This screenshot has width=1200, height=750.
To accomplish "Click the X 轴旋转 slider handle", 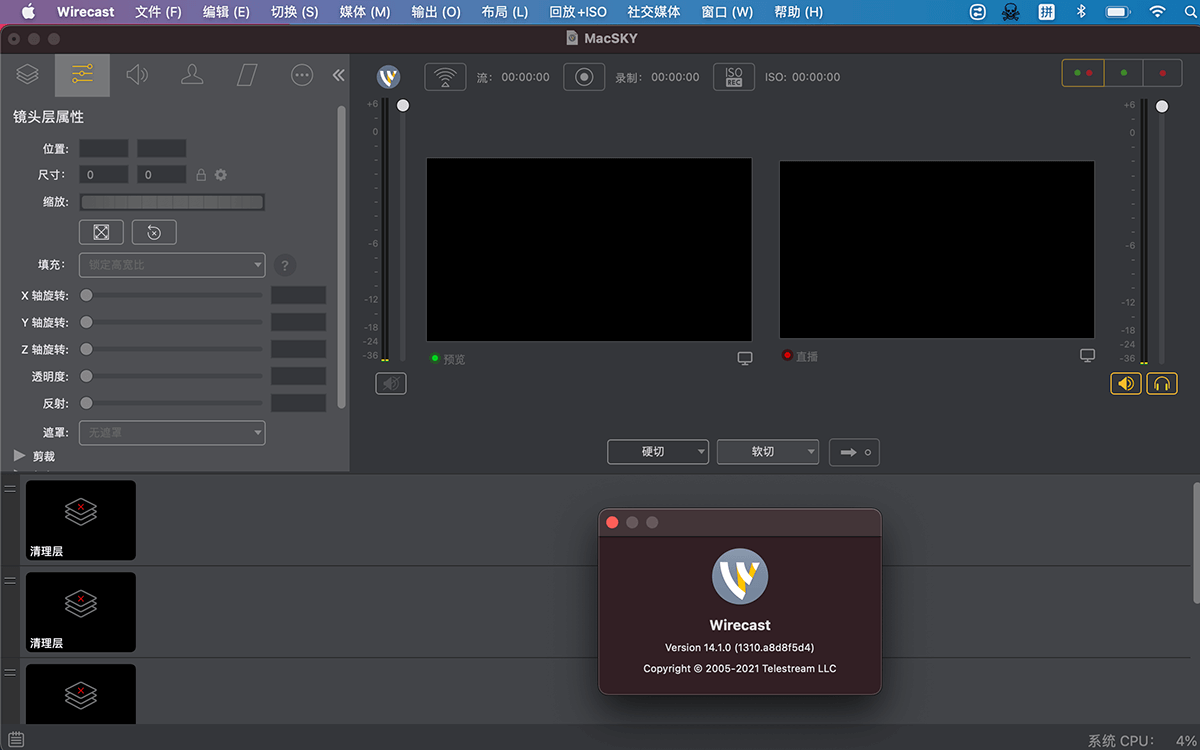I will click(87, 295).
